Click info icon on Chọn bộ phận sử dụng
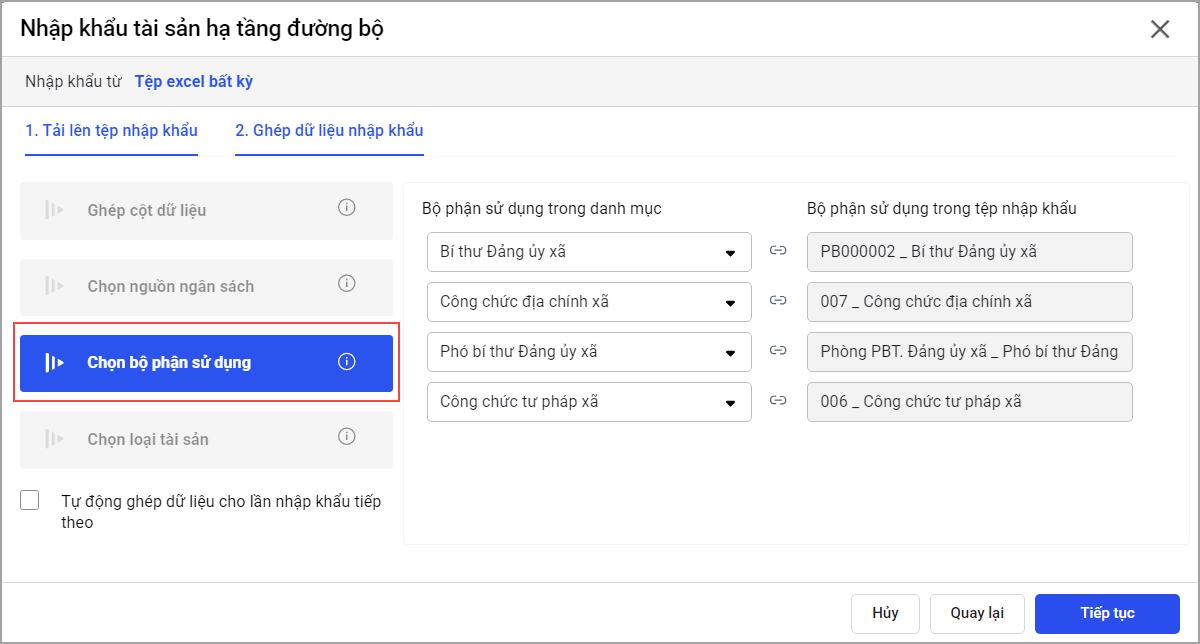 [x=347, y=362]
